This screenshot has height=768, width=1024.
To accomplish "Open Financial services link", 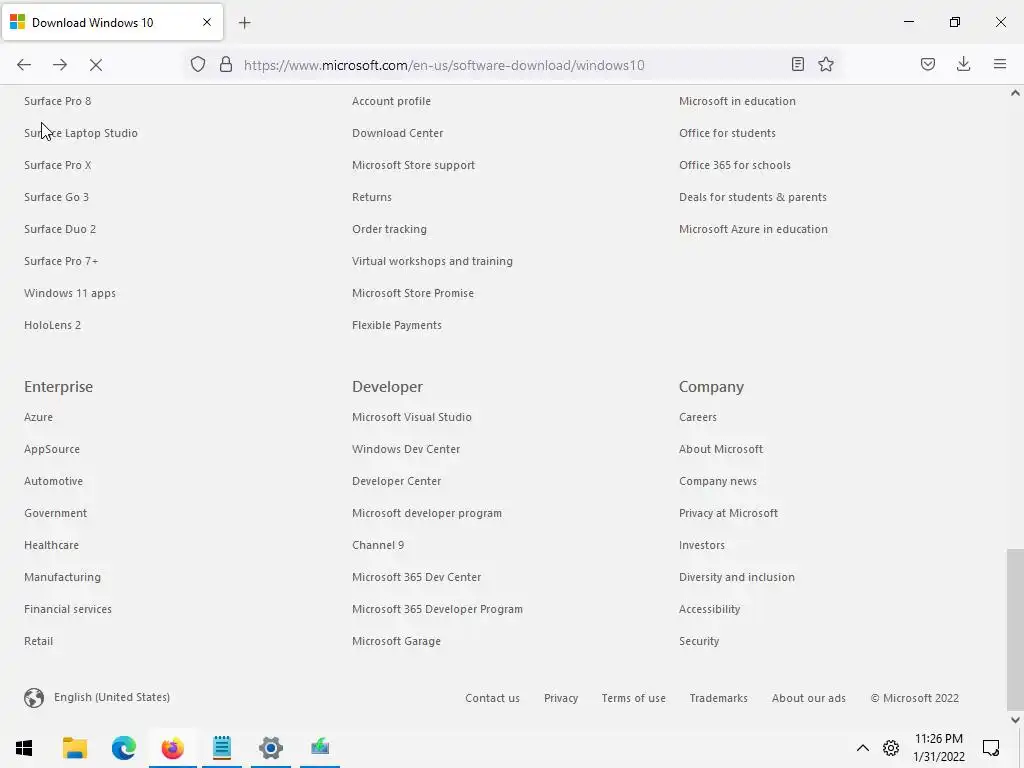I will tap(68, 609).
